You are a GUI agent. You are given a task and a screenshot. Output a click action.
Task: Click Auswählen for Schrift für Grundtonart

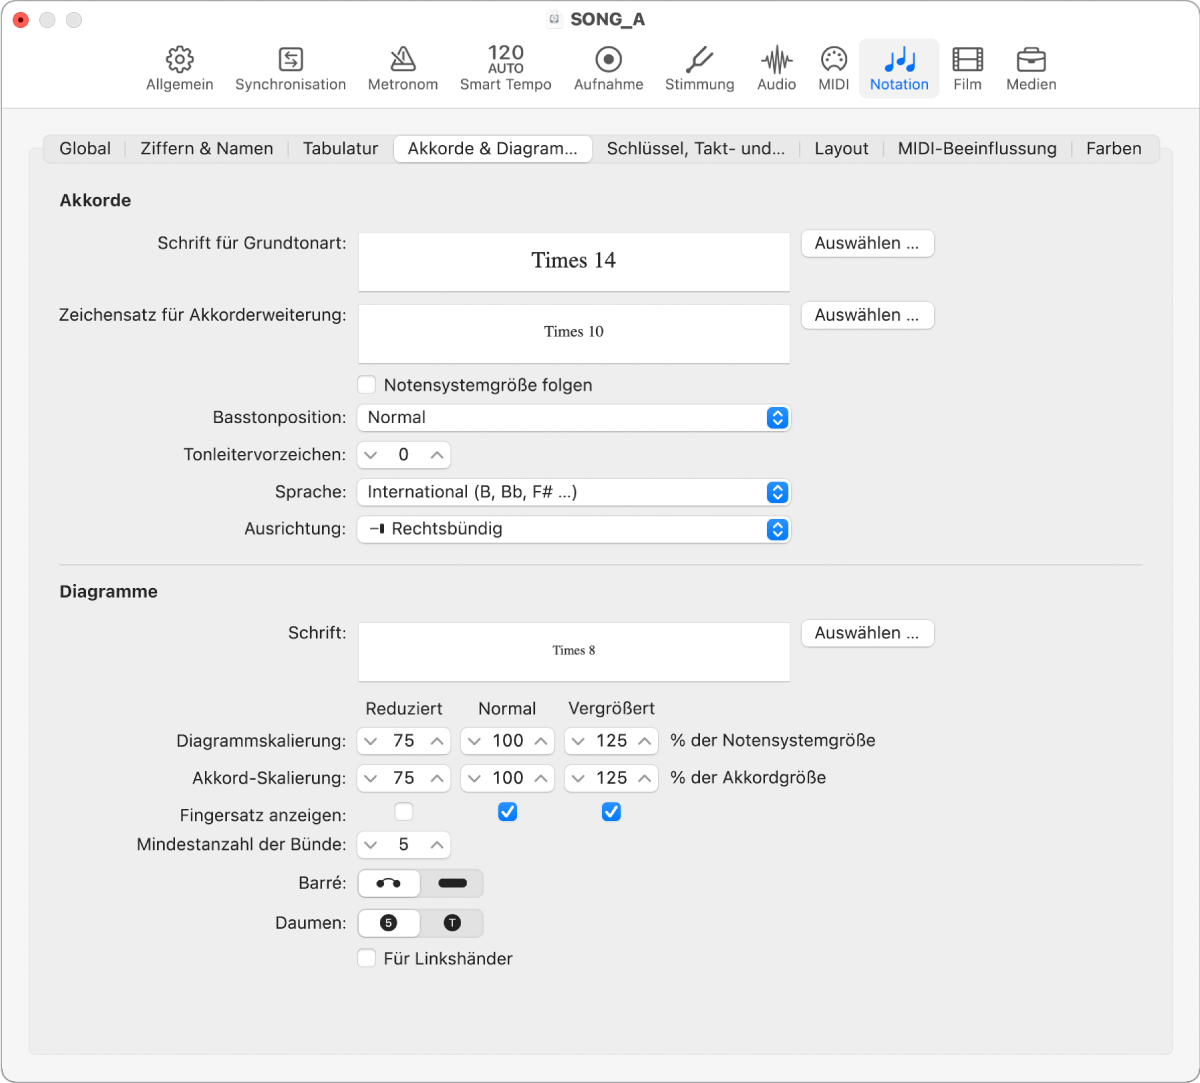[866, 243]
